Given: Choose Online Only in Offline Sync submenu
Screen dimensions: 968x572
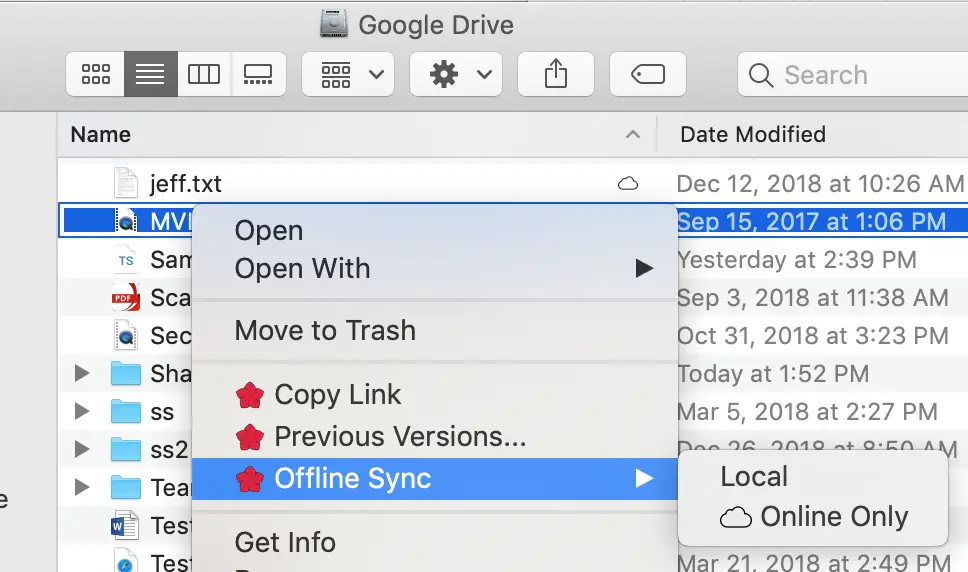Looking at the screenshot, I should 813,516.
